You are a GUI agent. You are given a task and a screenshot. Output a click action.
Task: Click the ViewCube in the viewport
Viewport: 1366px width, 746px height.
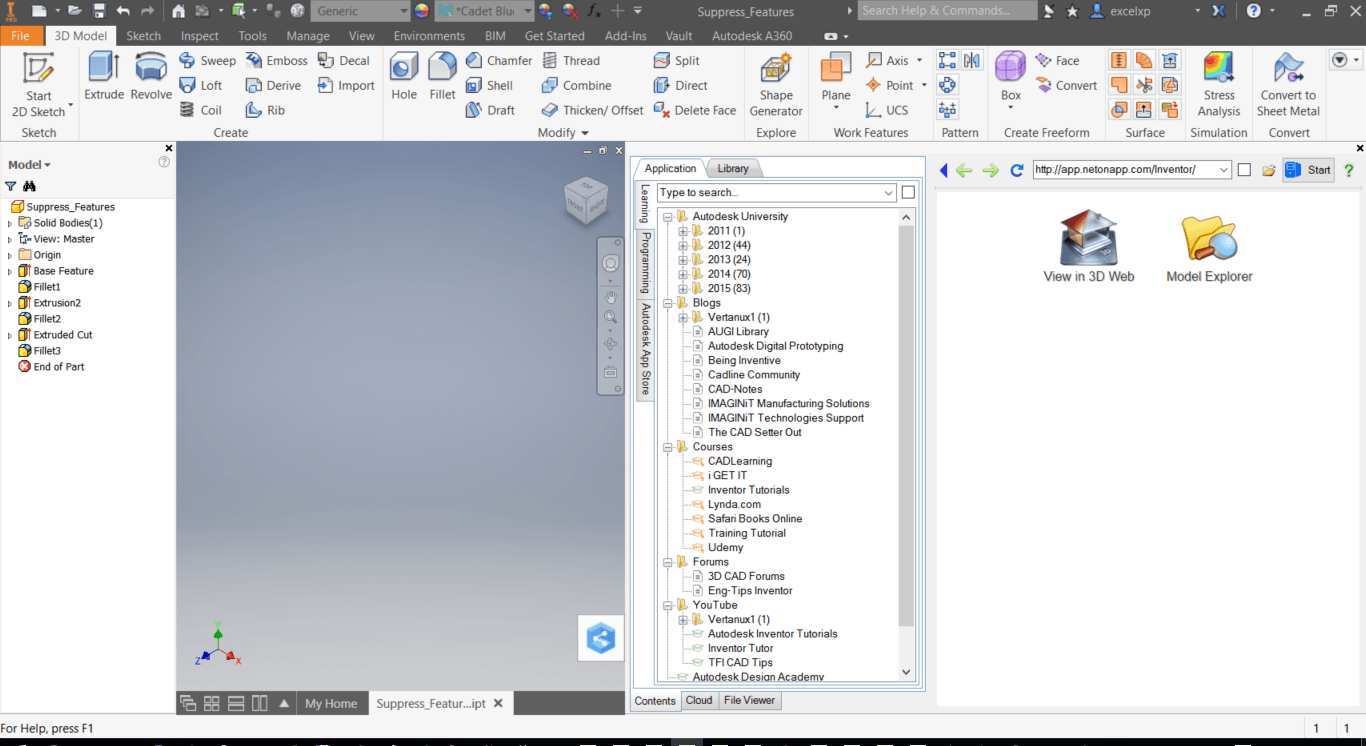(x=586, y=200)
